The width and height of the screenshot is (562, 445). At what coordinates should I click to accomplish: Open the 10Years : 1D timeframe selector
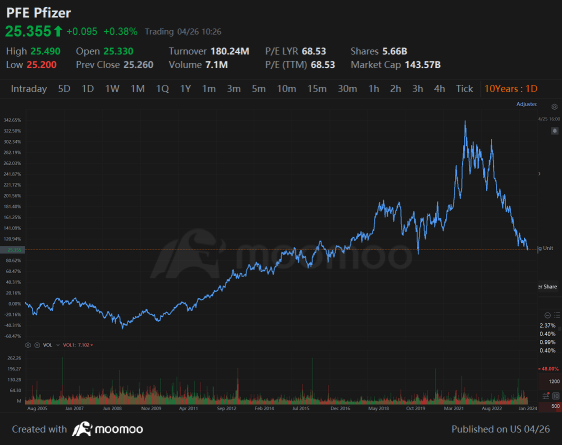click(x=511, y=89)
